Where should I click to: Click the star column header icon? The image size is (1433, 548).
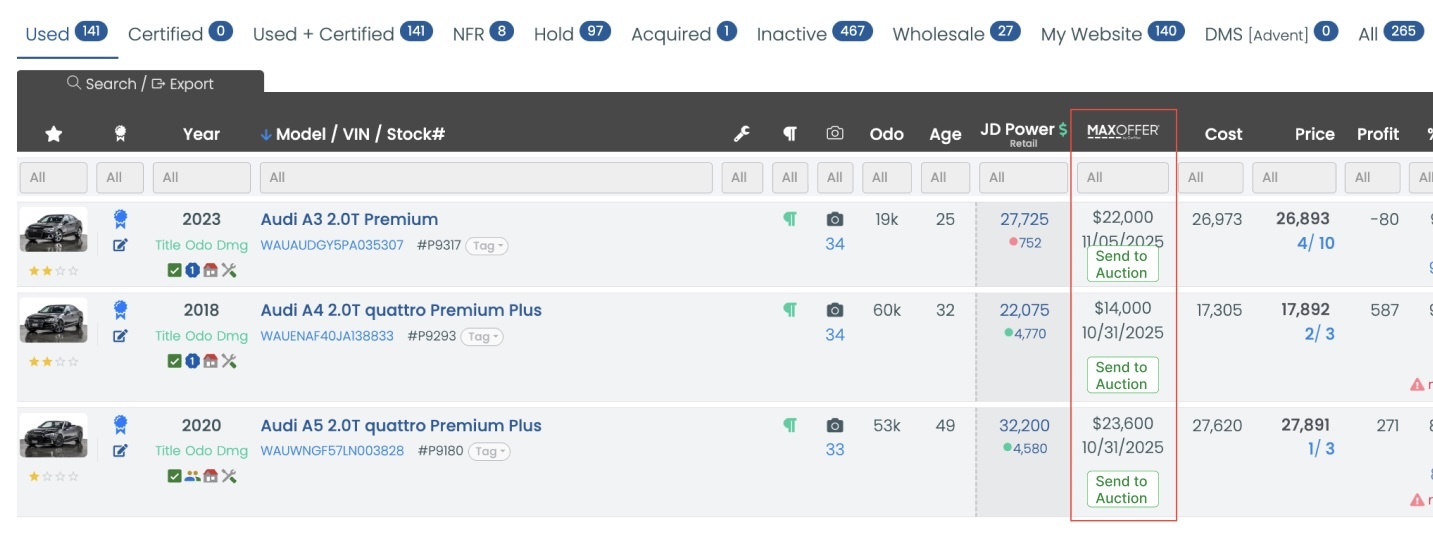pos(54,134)
